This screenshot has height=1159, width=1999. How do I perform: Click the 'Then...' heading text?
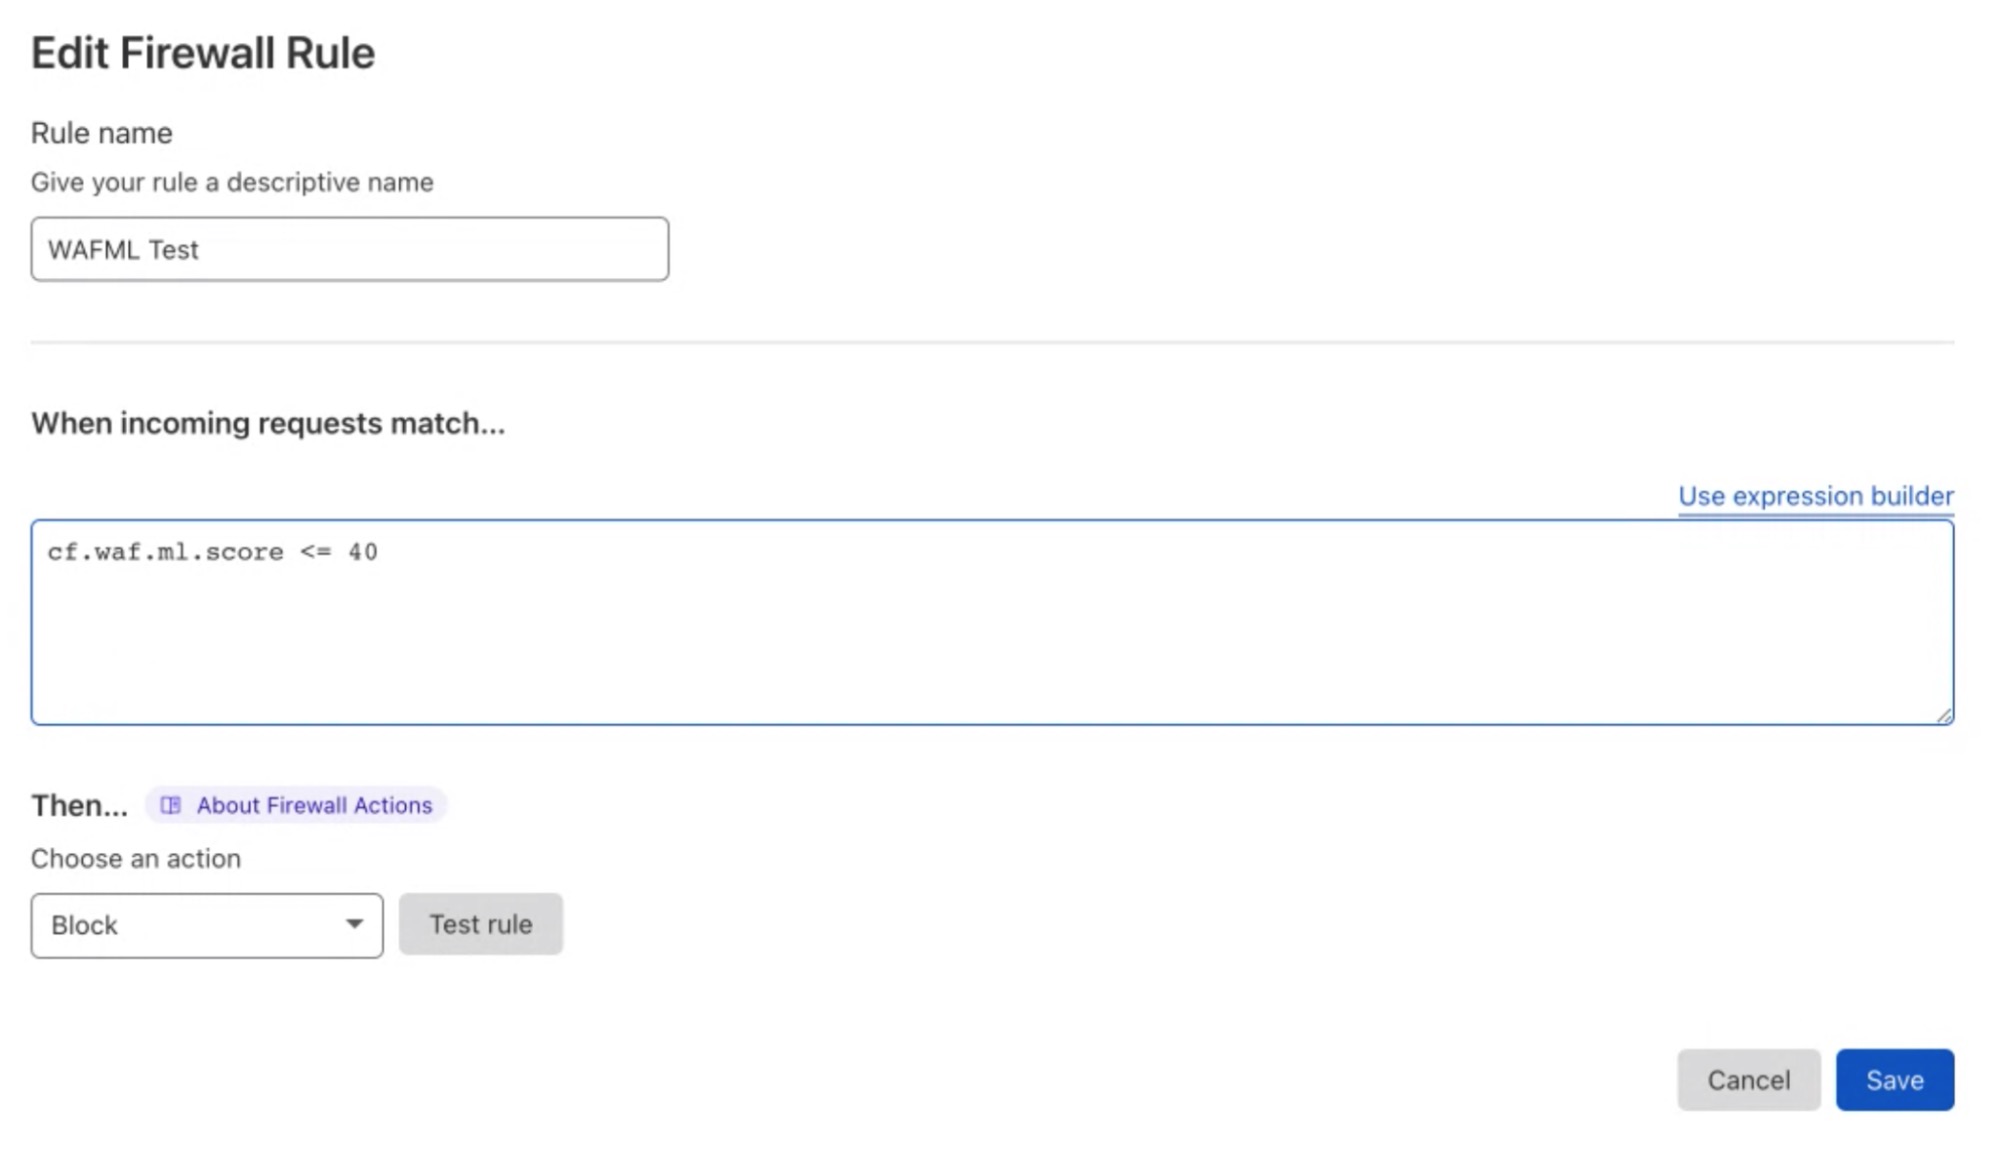coord(79,805)
